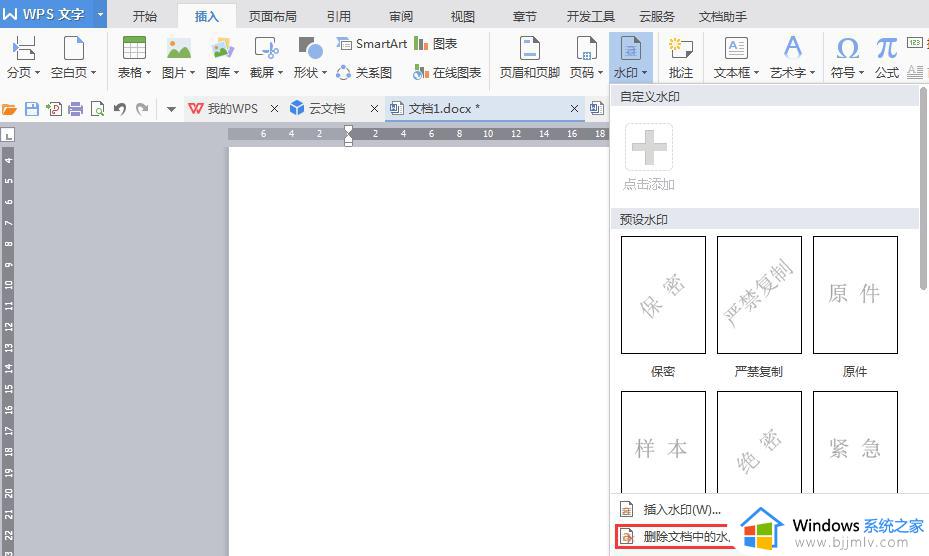Click the 文本框 text box icon
929x556 pixels.
[736, 49]
